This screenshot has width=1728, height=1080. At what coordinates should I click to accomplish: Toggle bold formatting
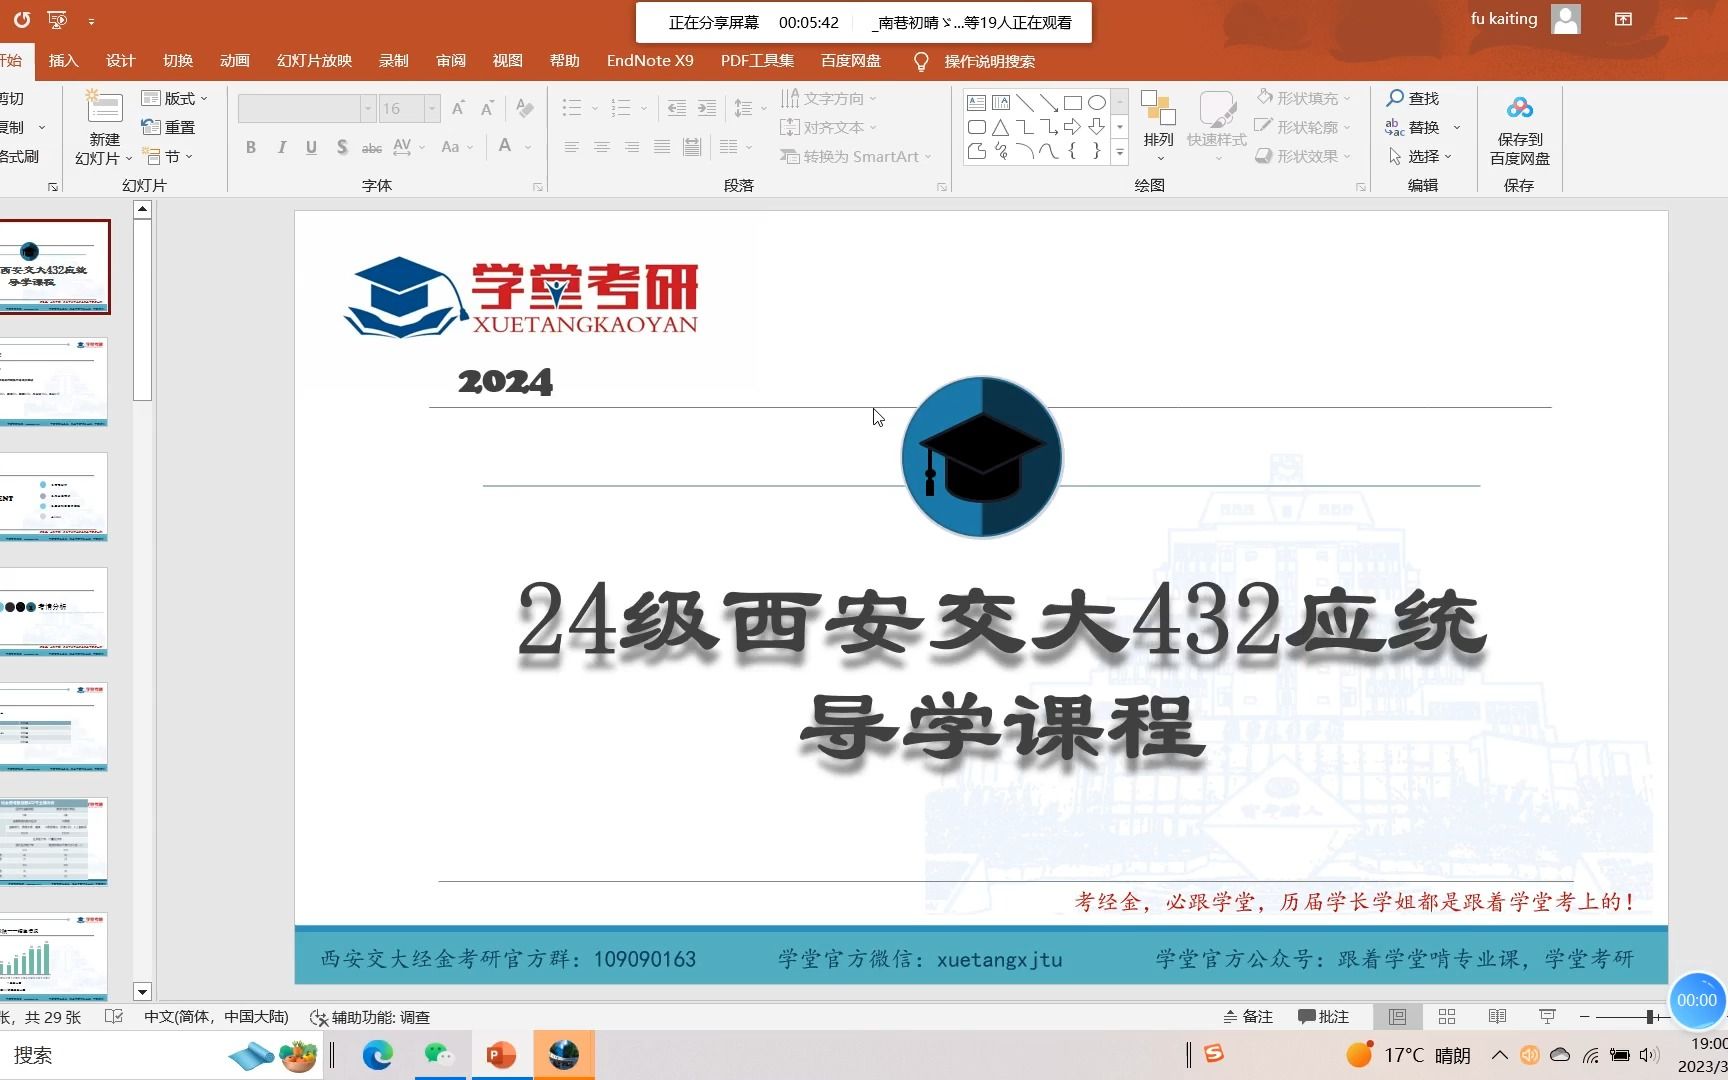click(x=251, y=146)
